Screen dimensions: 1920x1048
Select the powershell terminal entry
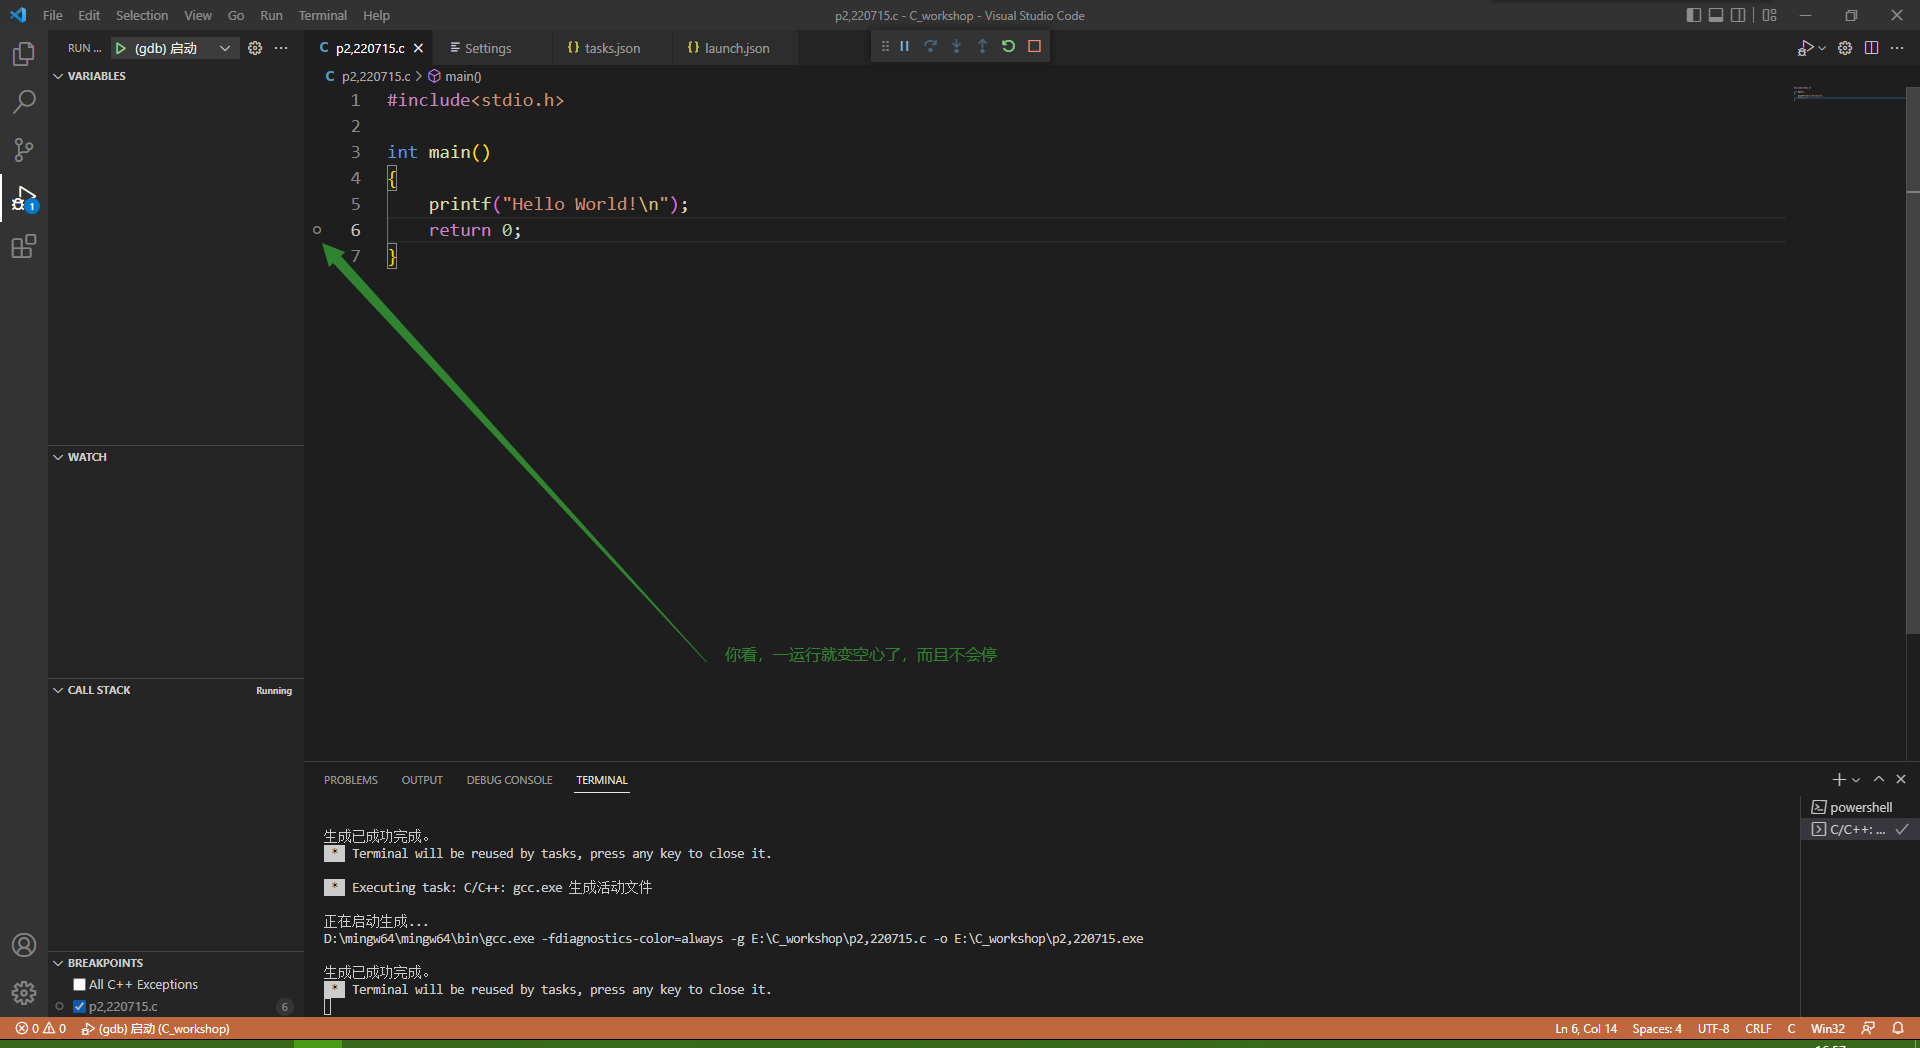point(1860,807)
